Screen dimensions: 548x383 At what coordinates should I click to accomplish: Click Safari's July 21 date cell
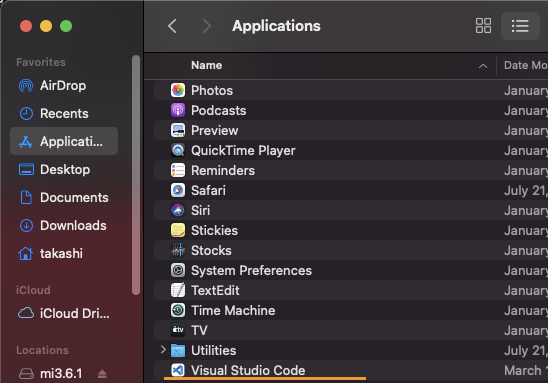526,190
